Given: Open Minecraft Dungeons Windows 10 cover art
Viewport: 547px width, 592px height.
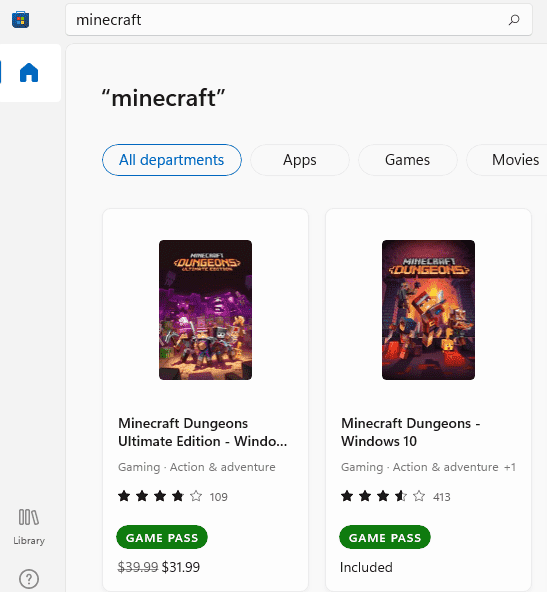Looking at the screenshot, I should (x=428, y=310).
